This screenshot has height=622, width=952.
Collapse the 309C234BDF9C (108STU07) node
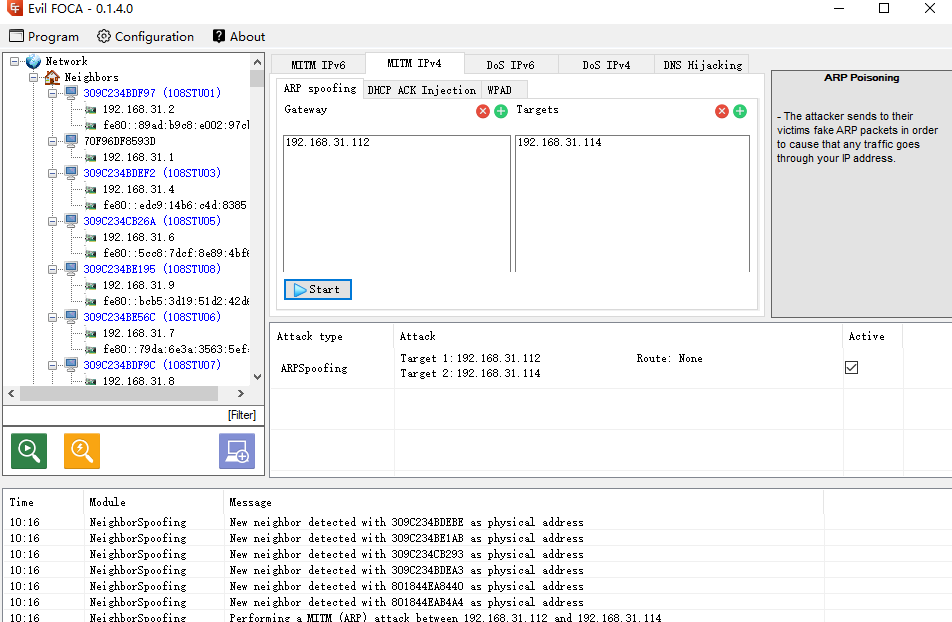tap(53, 366)
